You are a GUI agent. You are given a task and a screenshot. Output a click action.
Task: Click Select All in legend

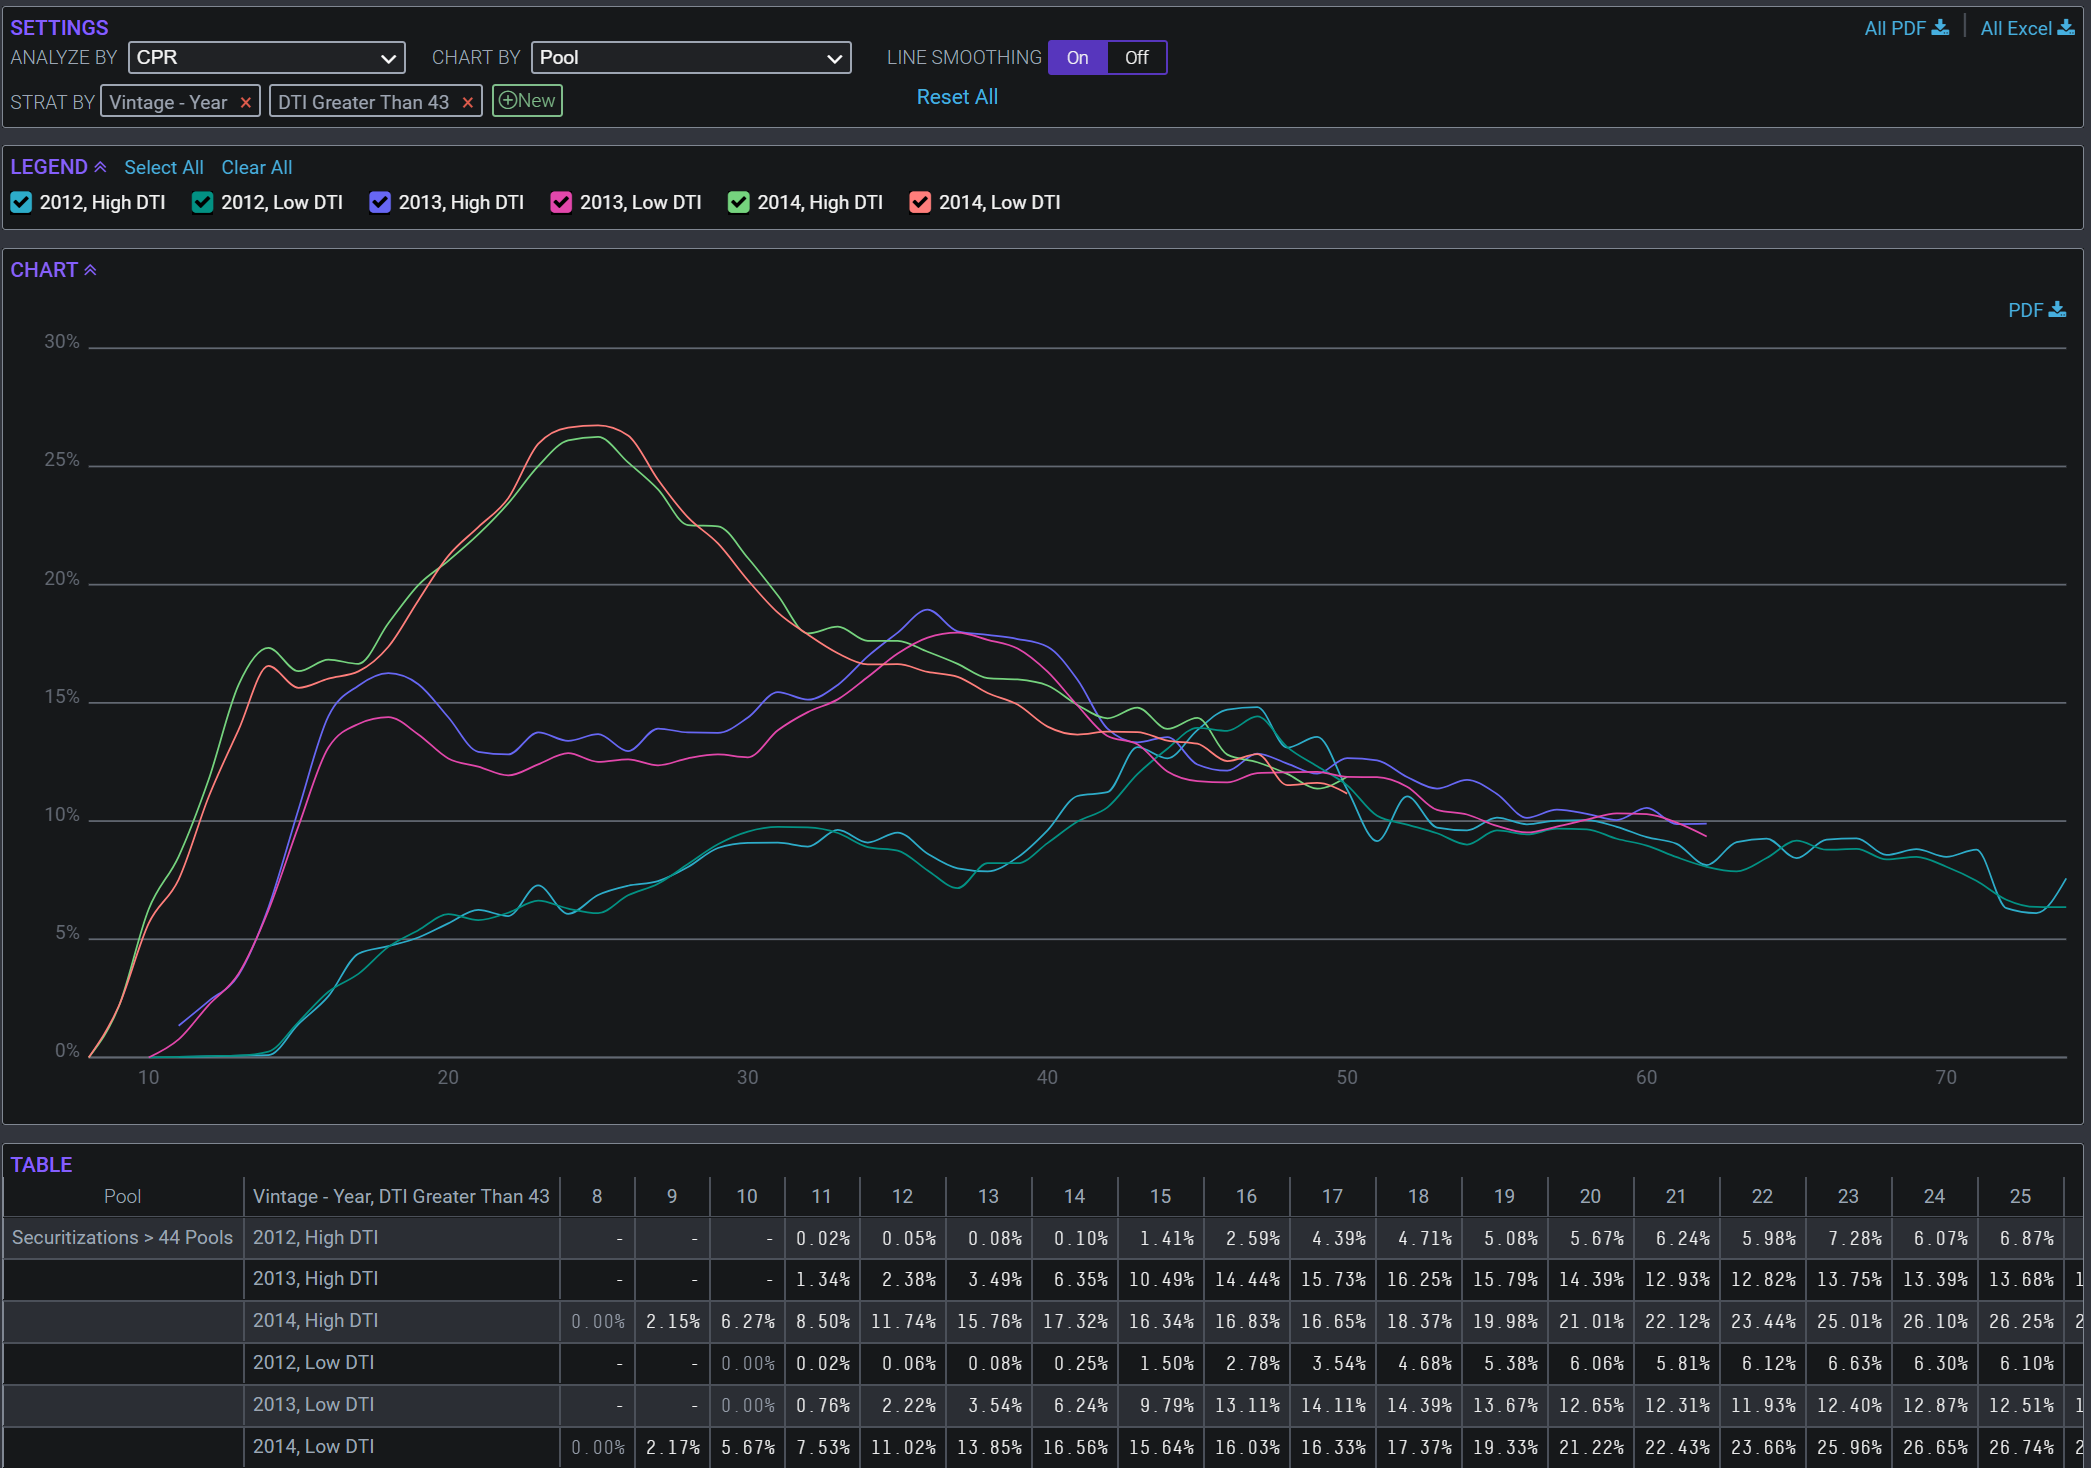pos(163,167)
